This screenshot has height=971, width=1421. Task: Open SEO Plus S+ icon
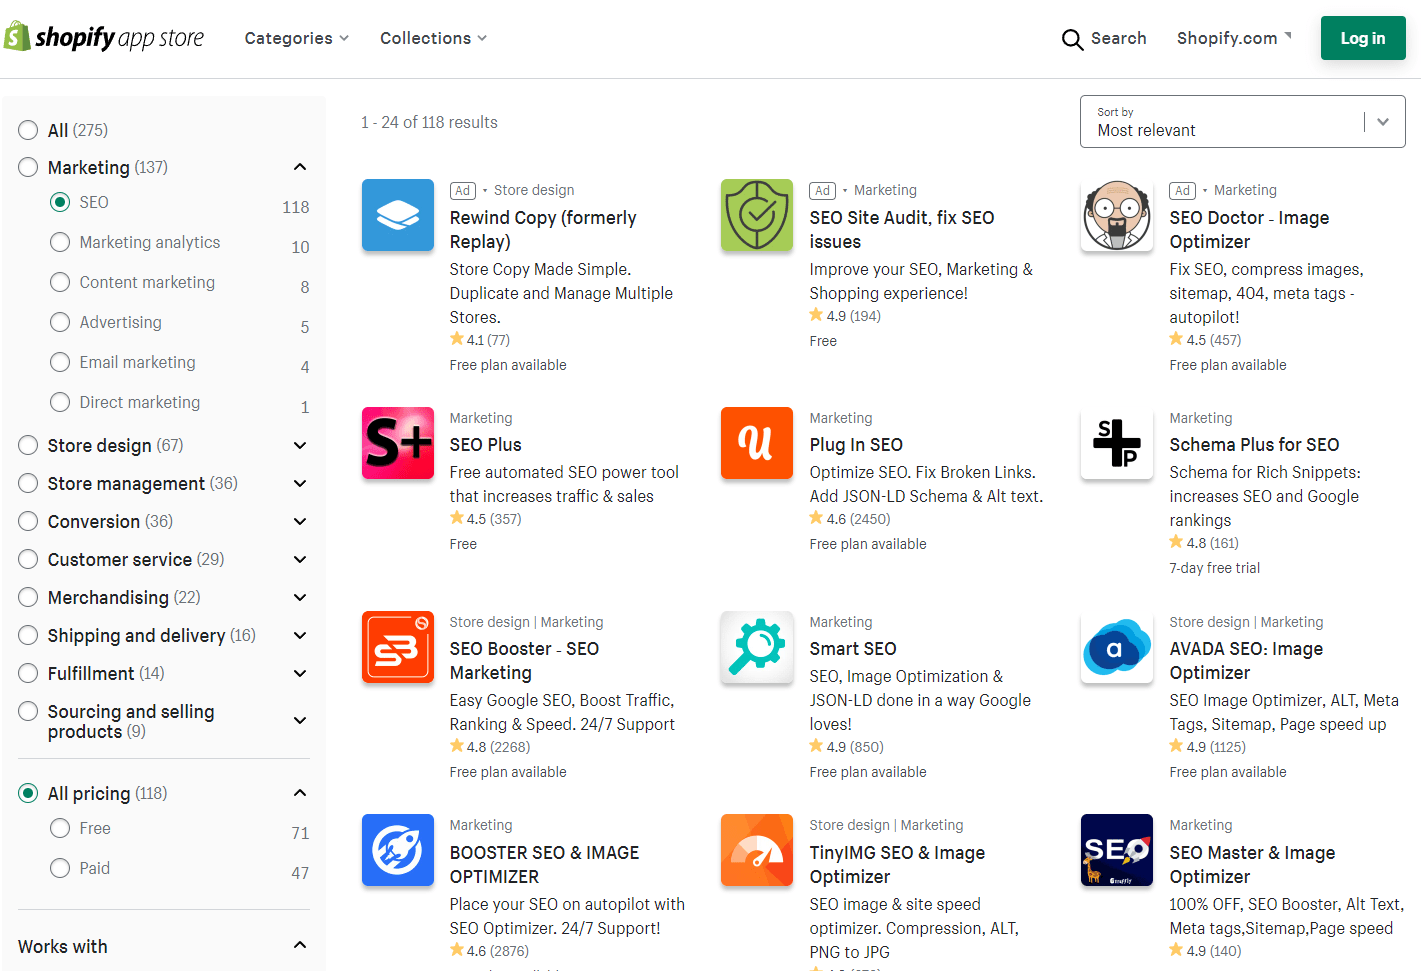pyautogui.click(x=398, y=443)
